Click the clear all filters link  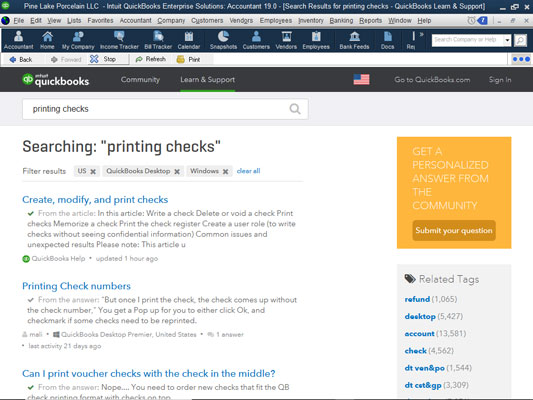248,171
